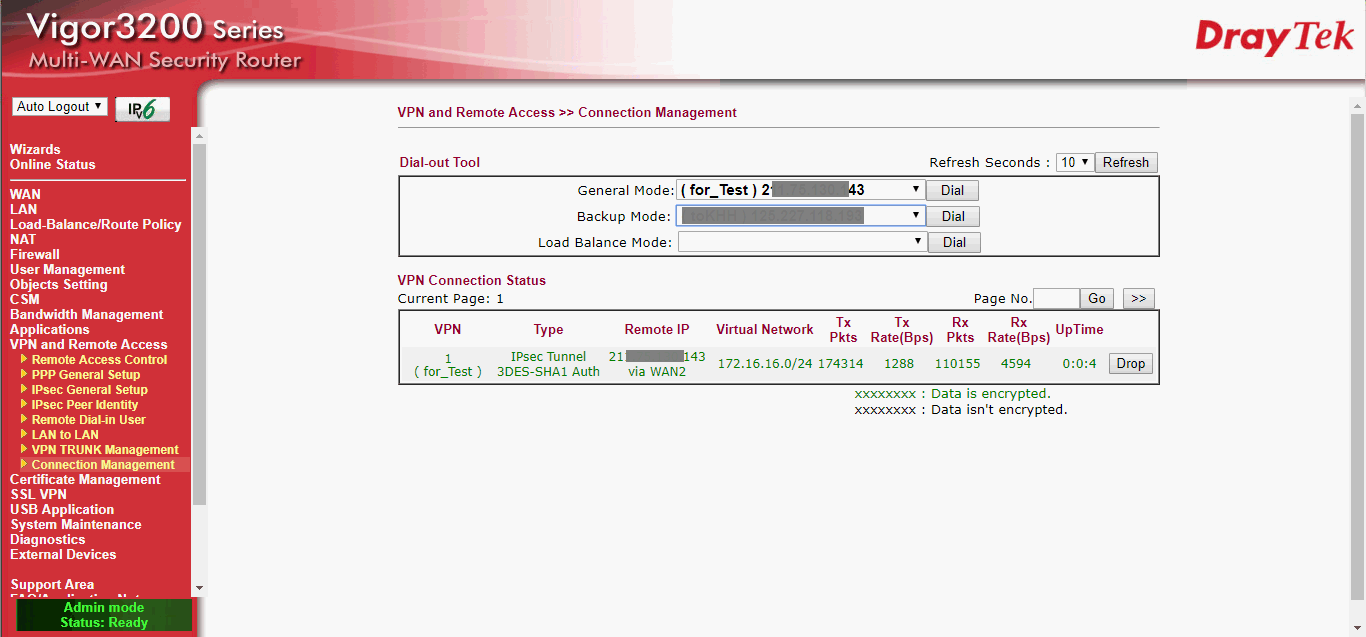Open the Applications menu

coord(50,329)
